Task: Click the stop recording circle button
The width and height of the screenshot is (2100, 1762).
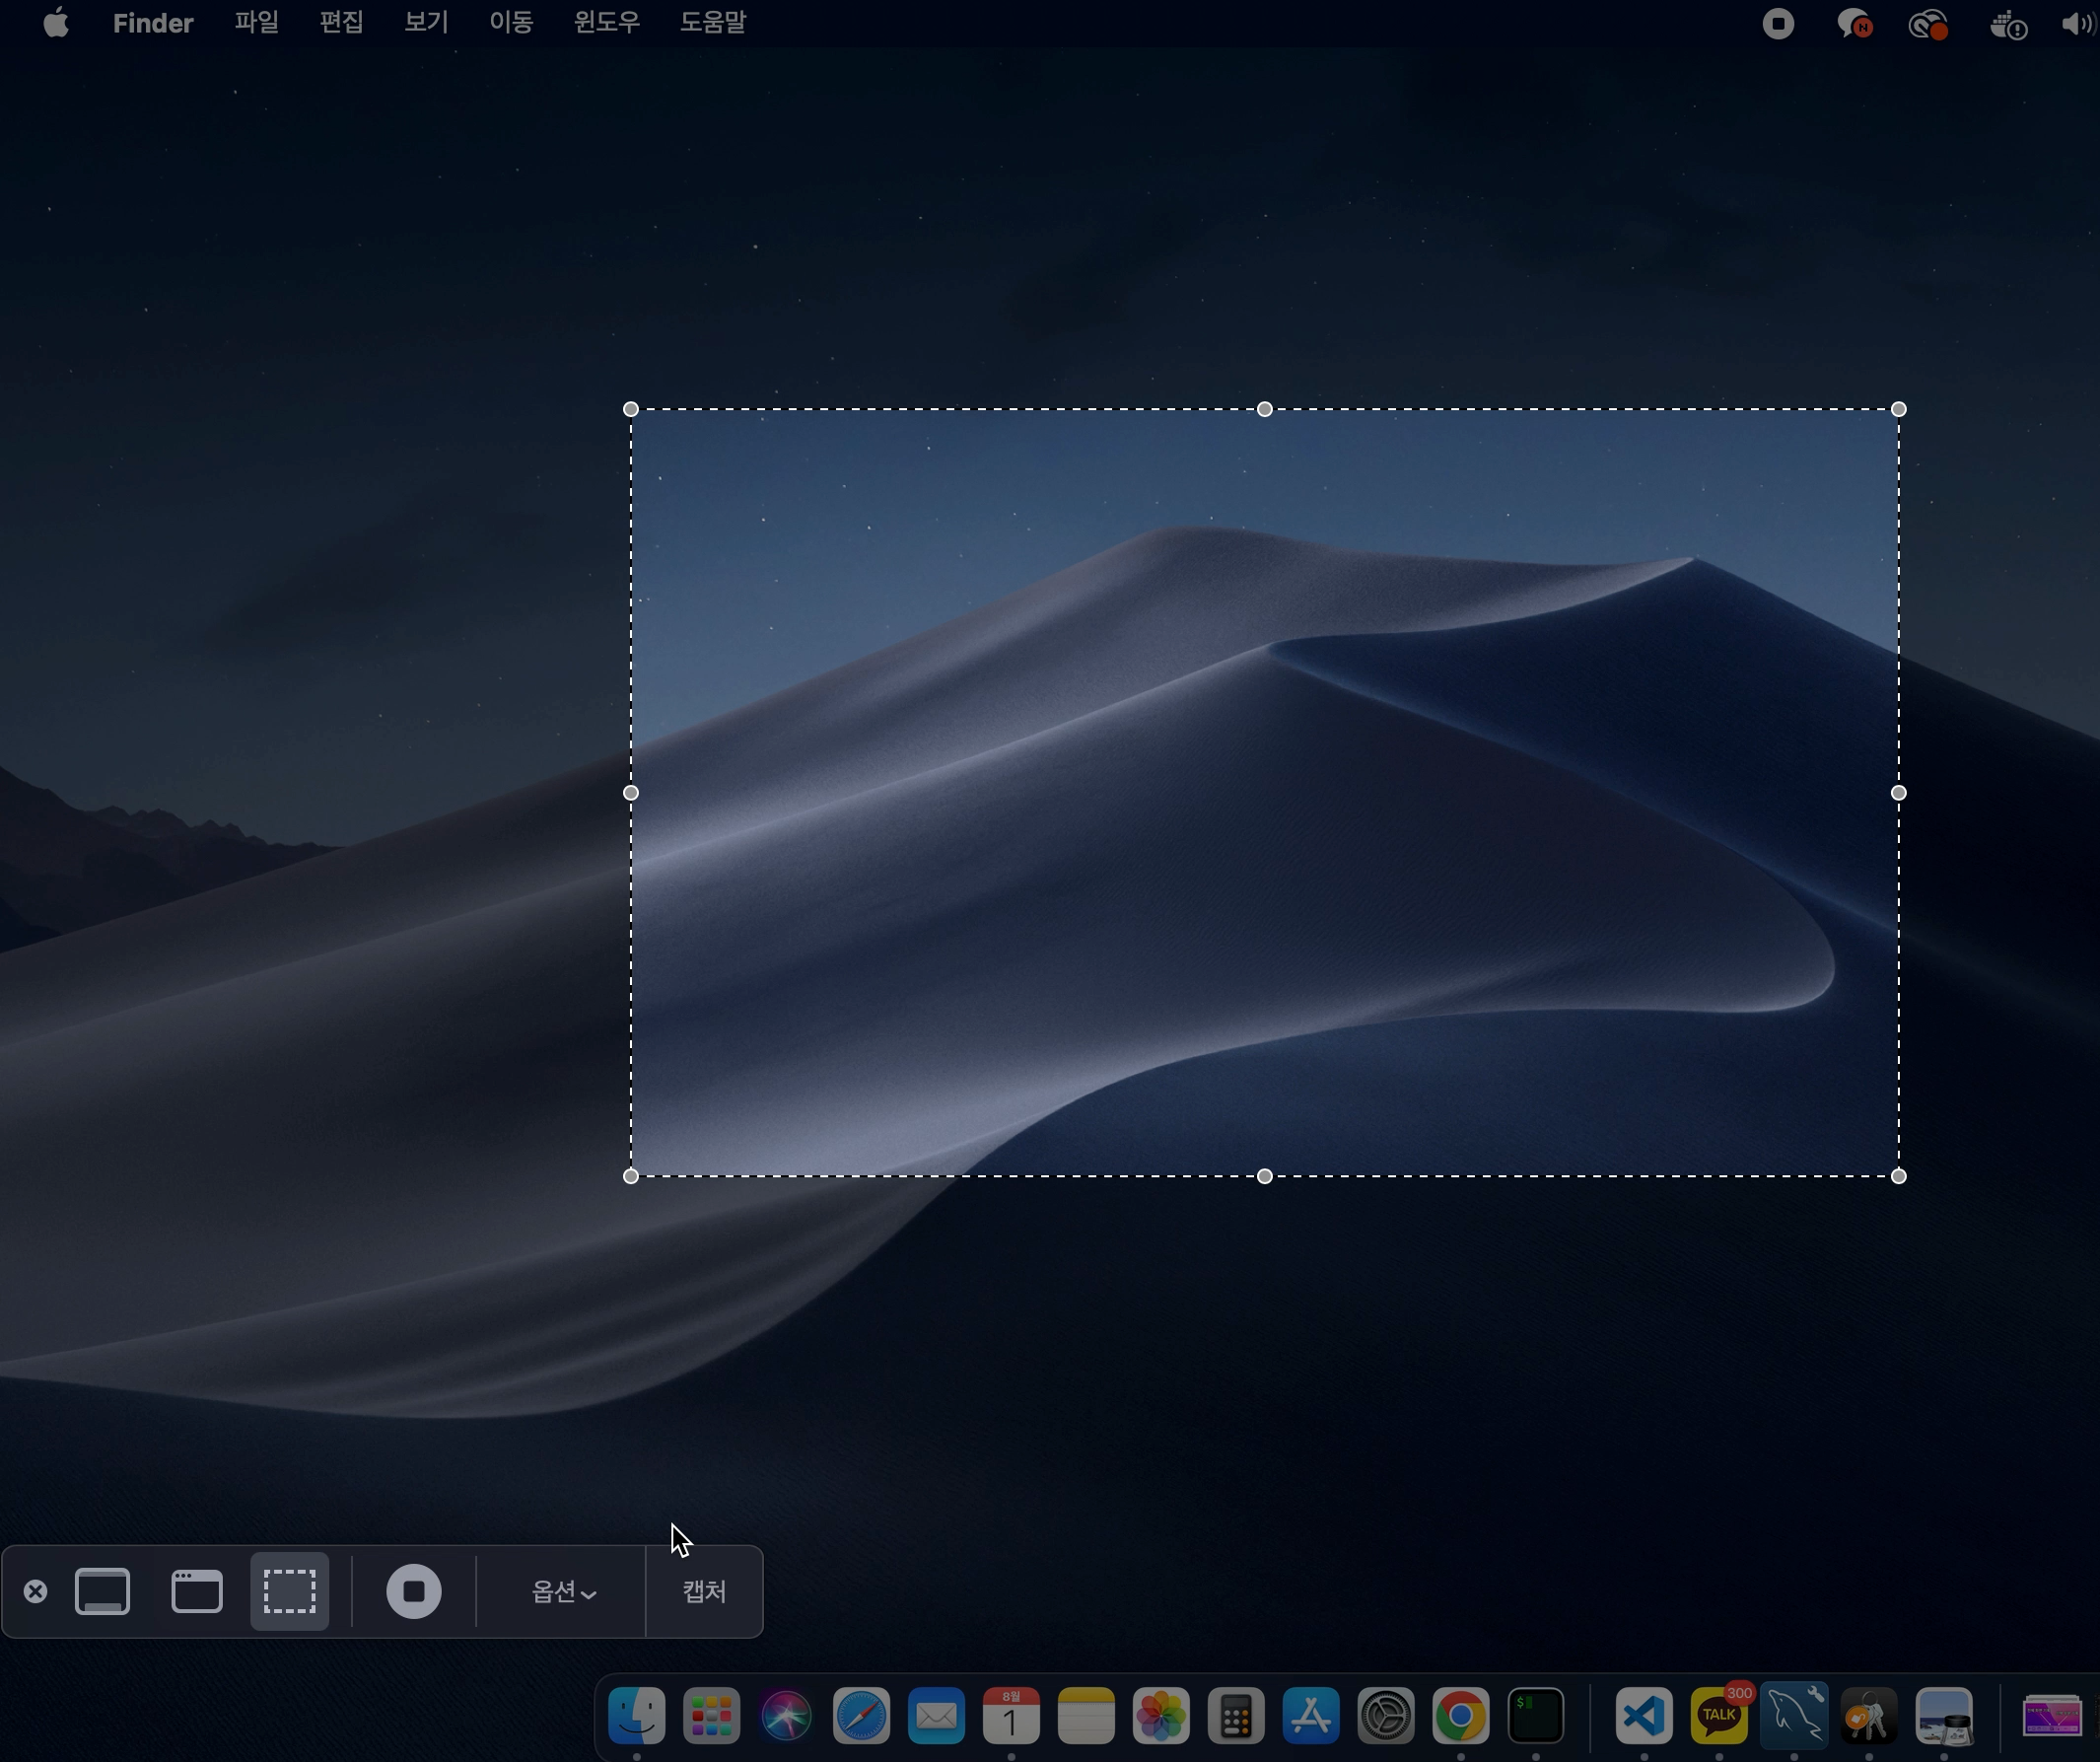Action: (413, 1591)
